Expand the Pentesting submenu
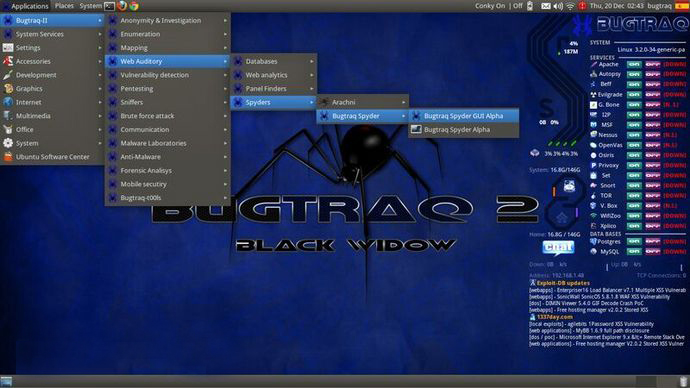Screen dimensions: 690x388 [168, 88]
